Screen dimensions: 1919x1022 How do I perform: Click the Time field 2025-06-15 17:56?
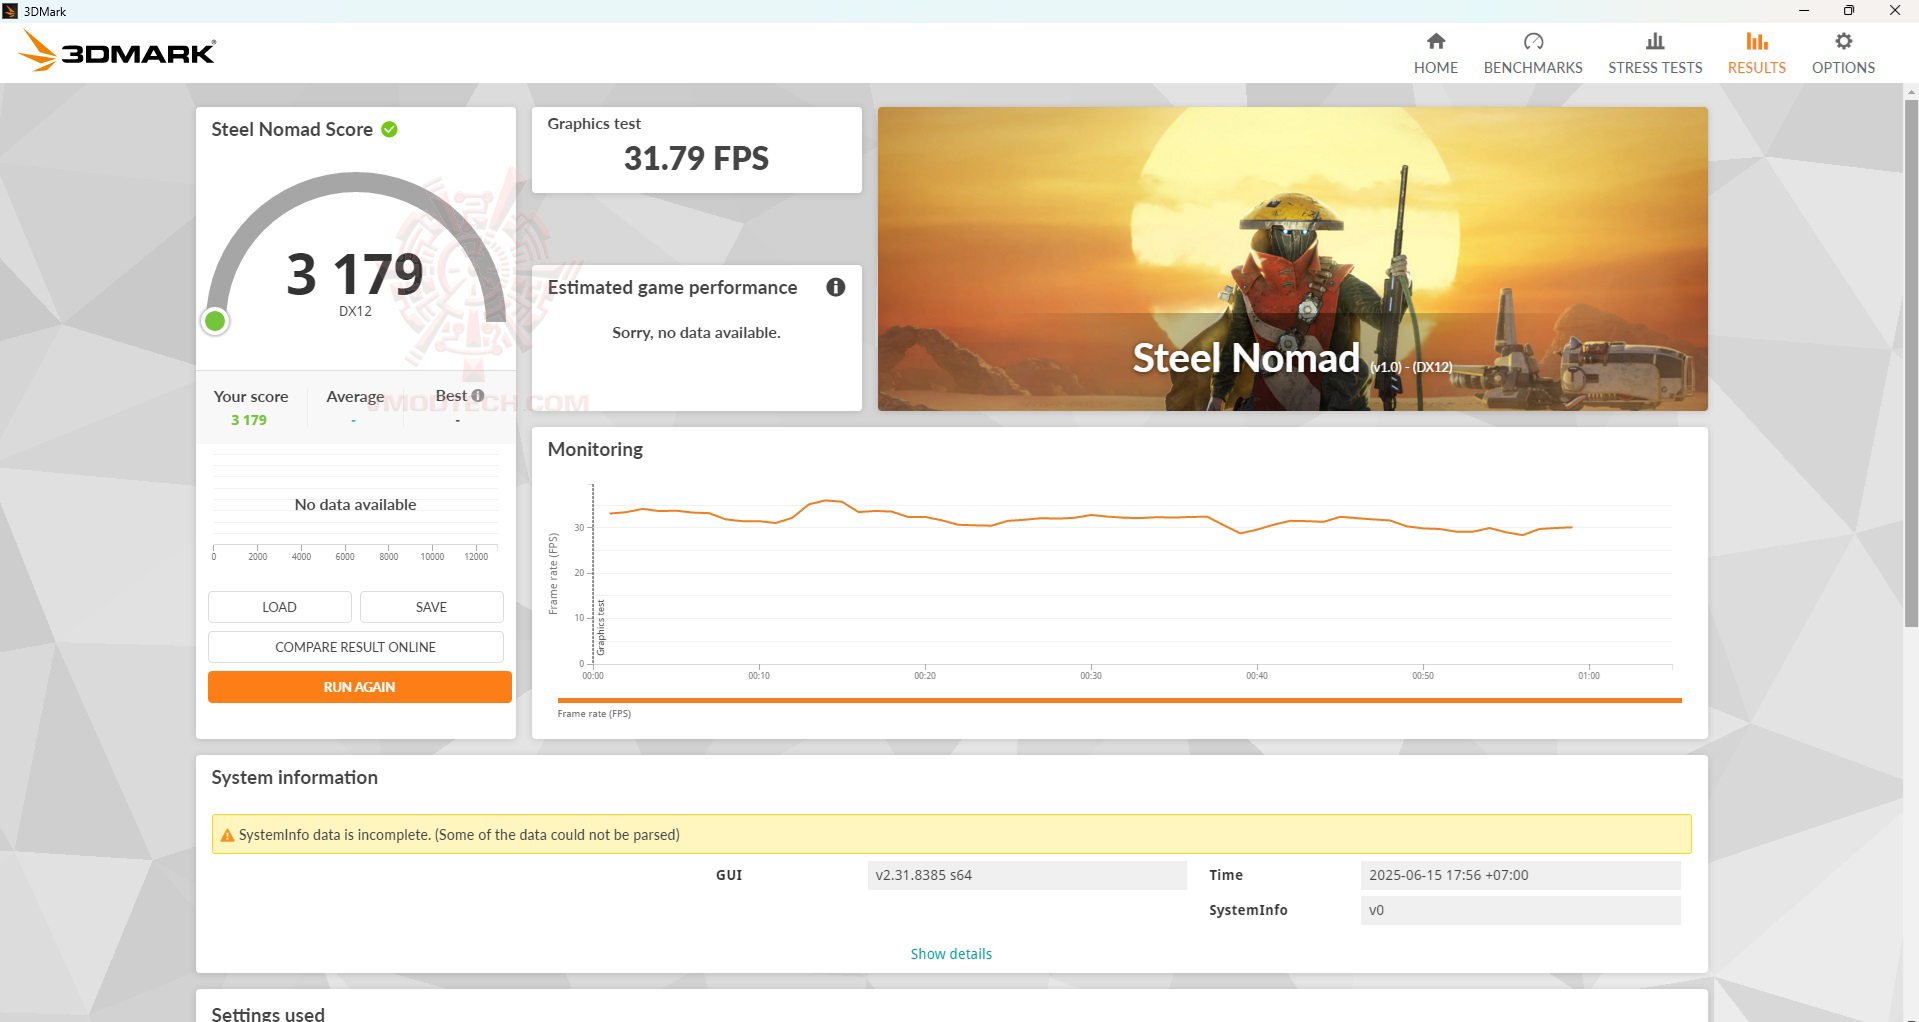[1520, 875]
